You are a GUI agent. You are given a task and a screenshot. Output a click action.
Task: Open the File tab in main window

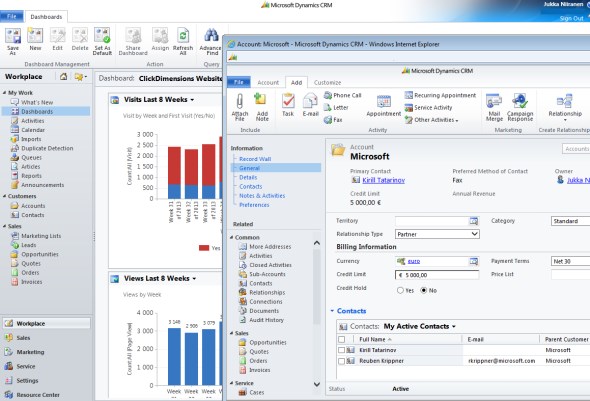pos(12,16)
